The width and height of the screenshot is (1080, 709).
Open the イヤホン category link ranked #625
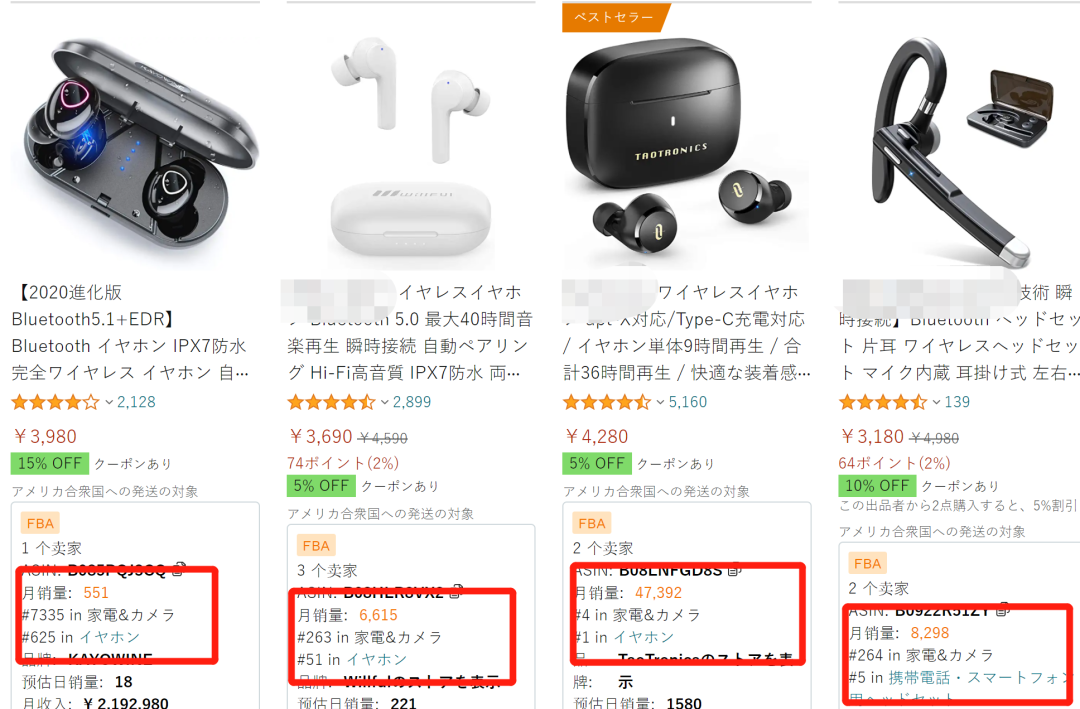[110, 637]
